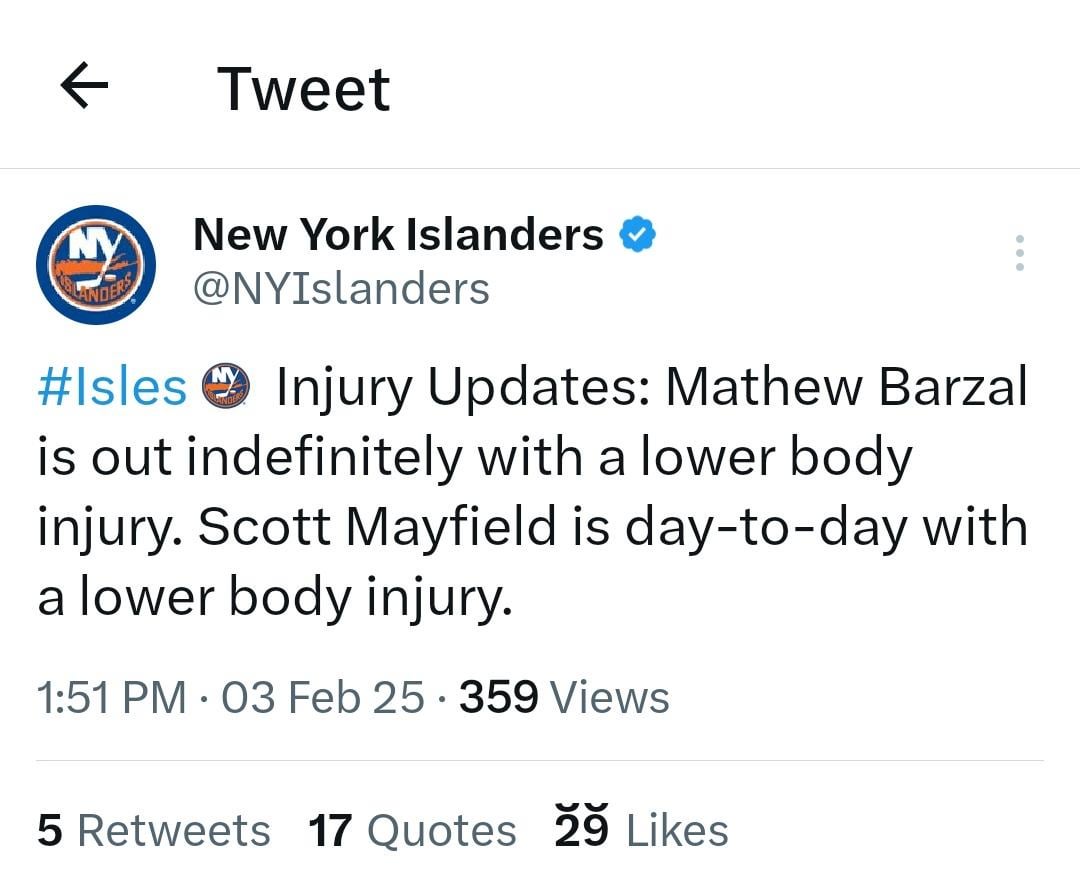Open the 29 Likes list
The image size is (1080, 891).
click(636, 829)
